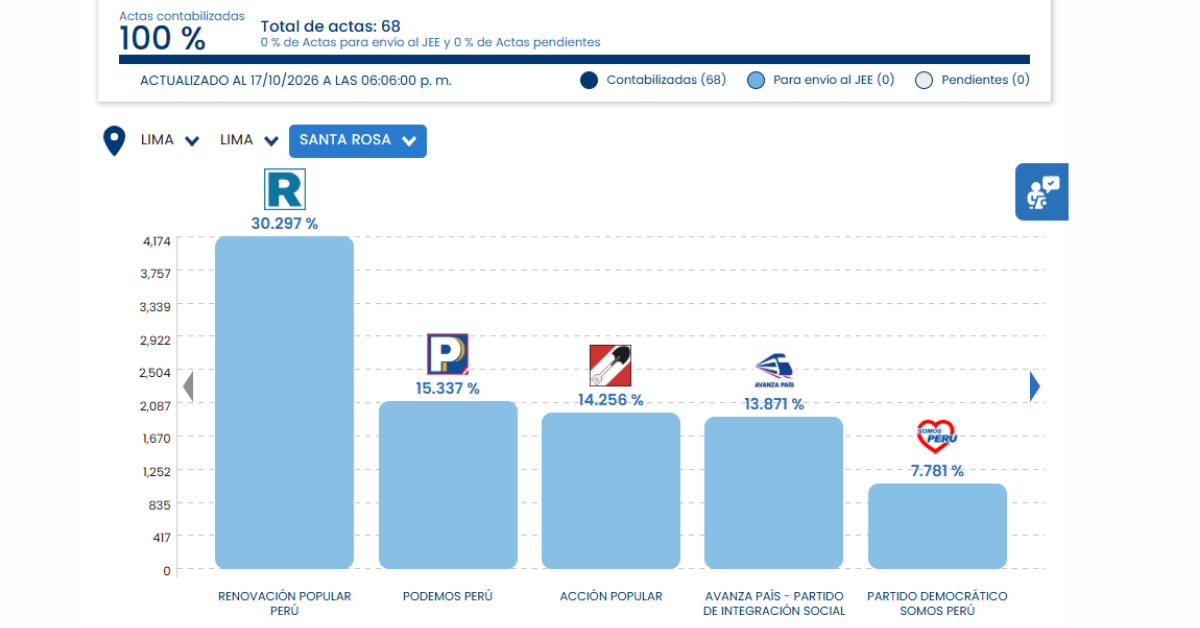The height and width of the screenshot is (628, 1200).
Task: Click the '0 % de Actas para envío' note
Action: point(430,43)
